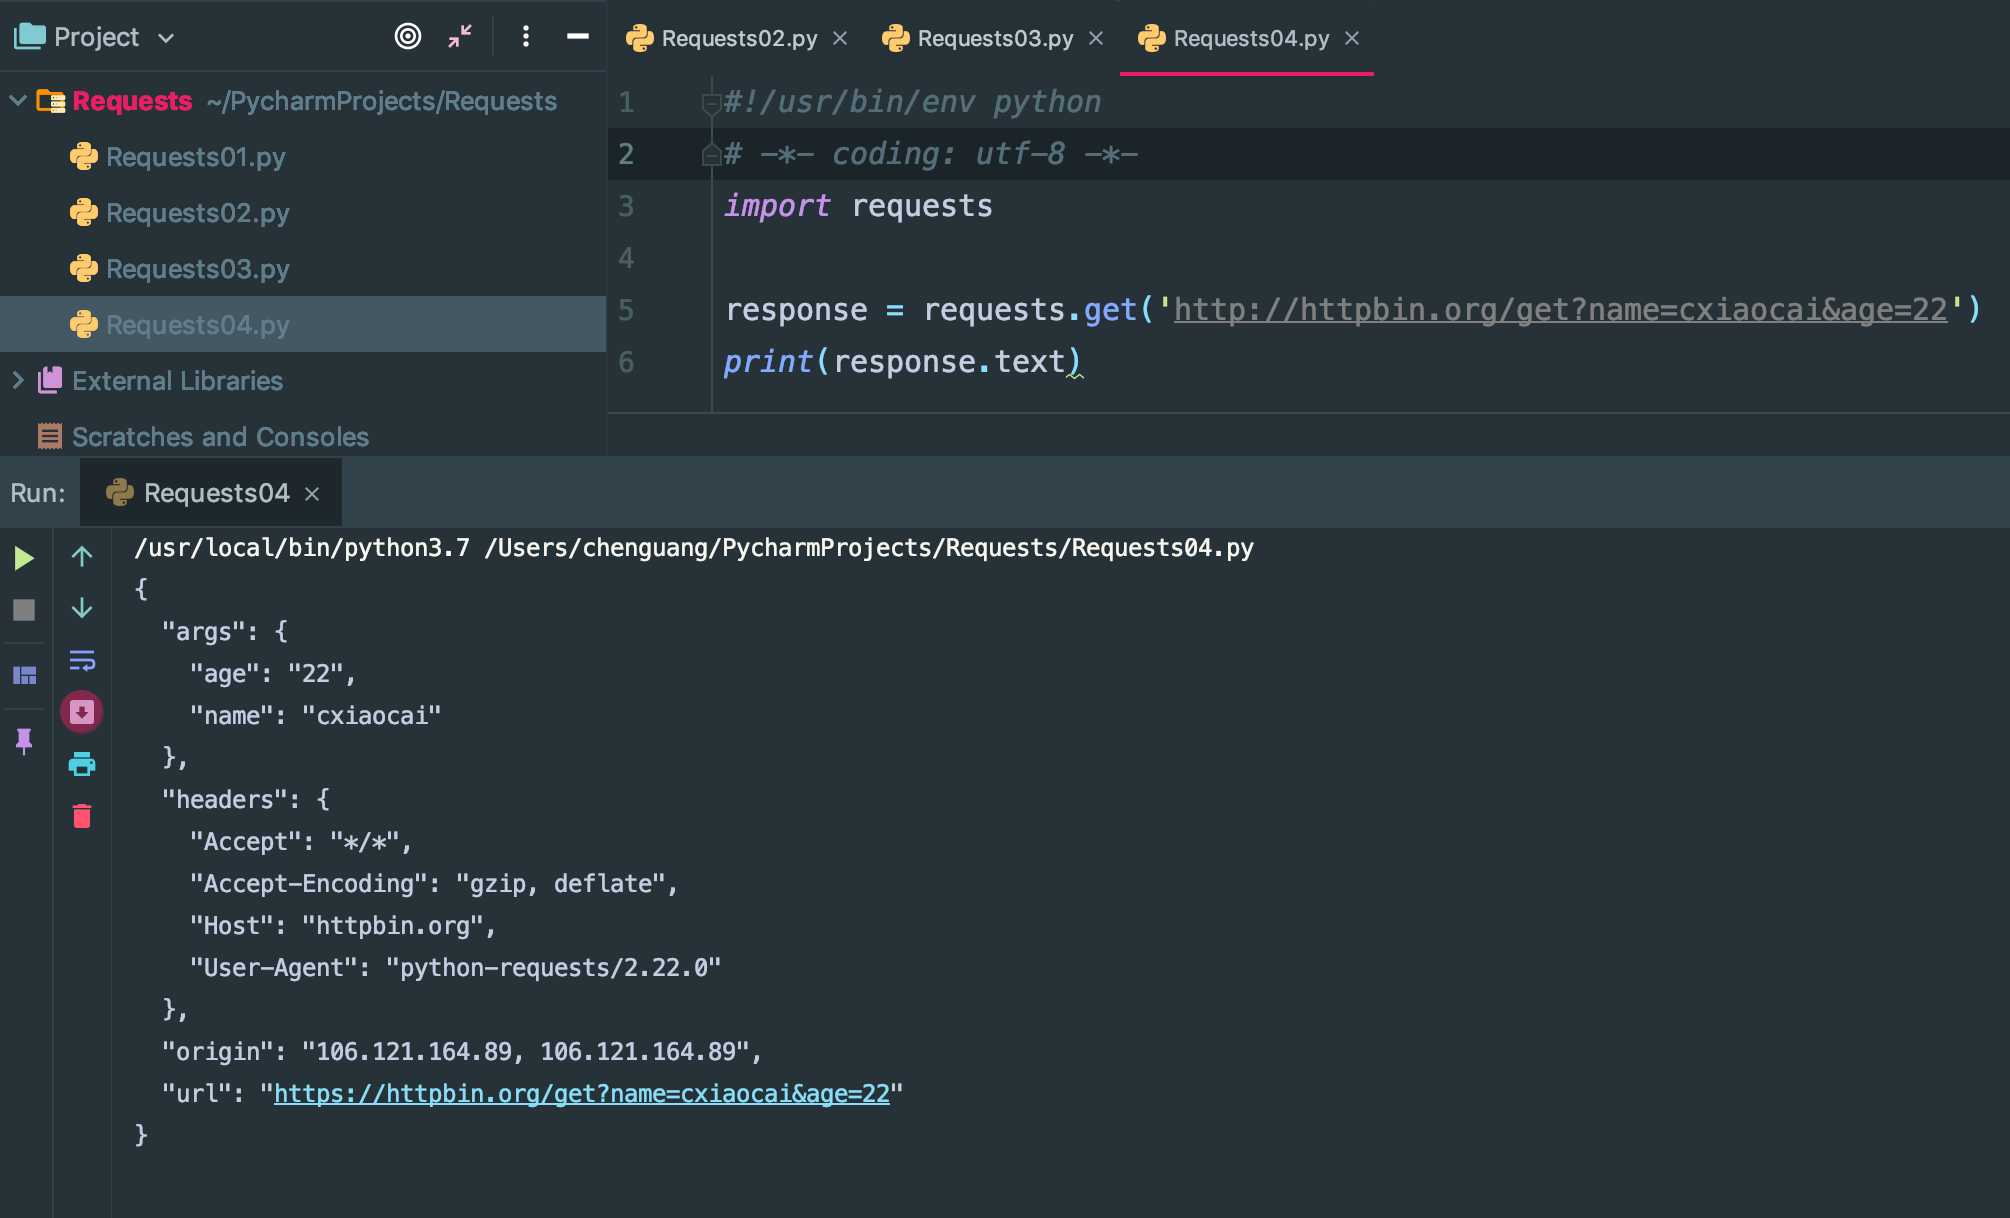This screenshot has height=1218, width=2010.
Task: Switch to Requests03.py editor tab
Action: 995,38
